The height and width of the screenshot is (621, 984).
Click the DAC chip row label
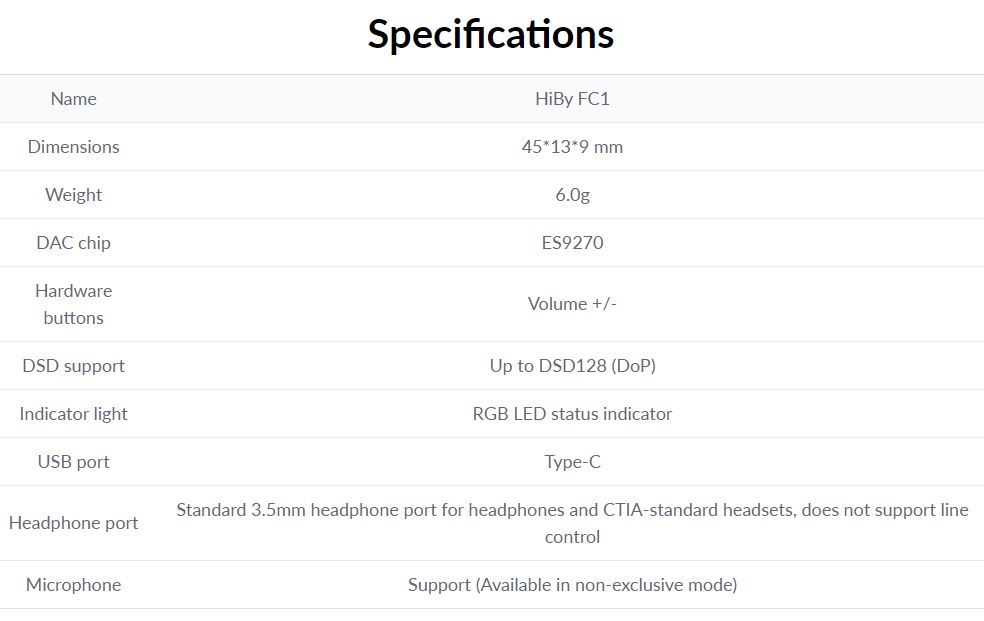point(73,243)
